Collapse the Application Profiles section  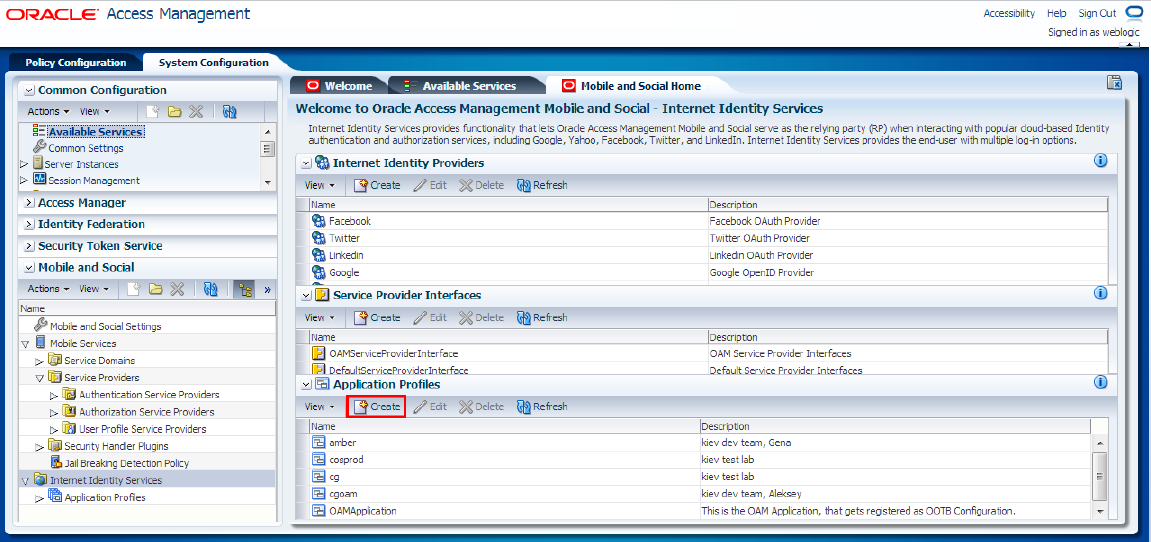[x=306, y=384]
